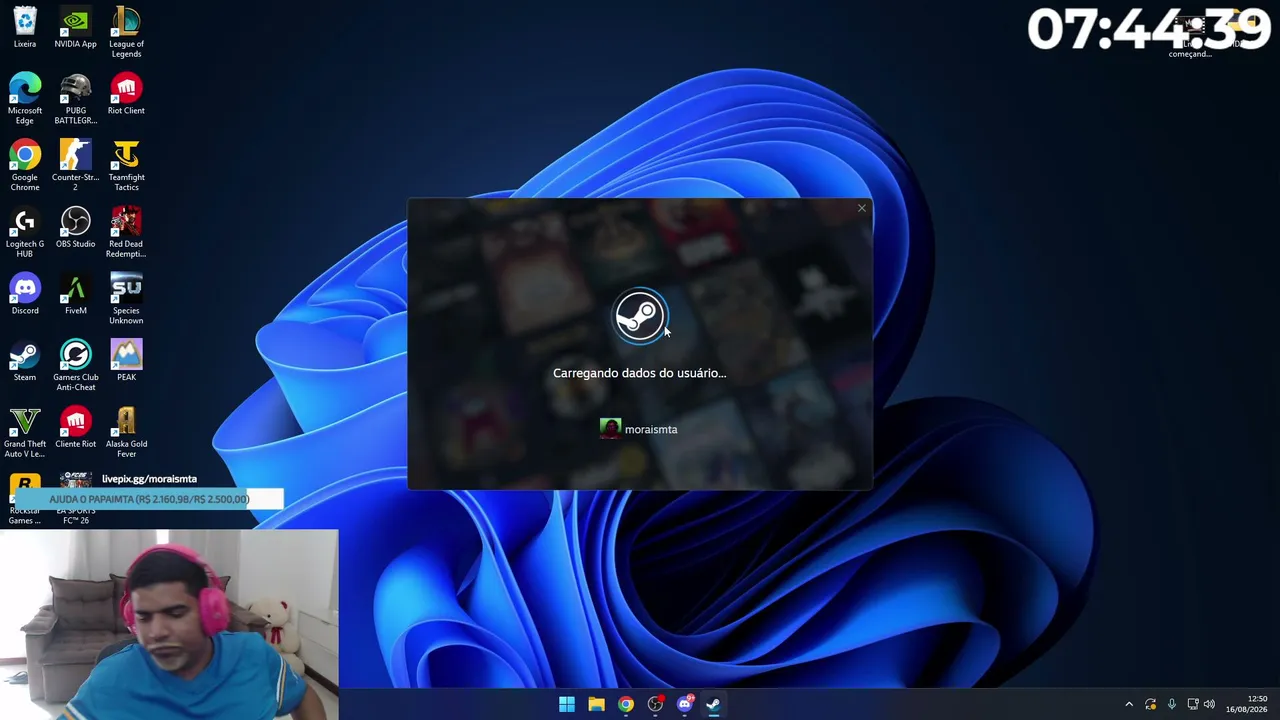This screenshot has height=720, width=1280.
Task: Click the microphone icon in system tray
Action: click(x=1172, y=704)
